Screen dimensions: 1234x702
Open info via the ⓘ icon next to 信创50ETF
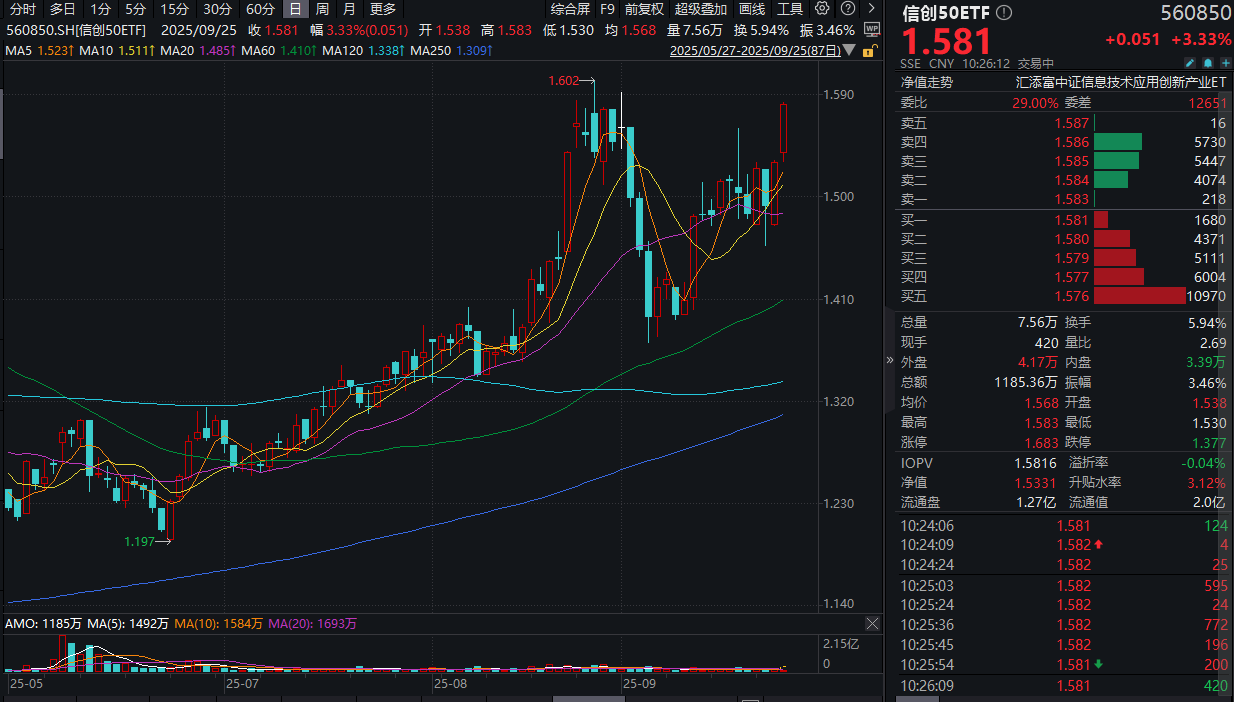point(1004,12)
